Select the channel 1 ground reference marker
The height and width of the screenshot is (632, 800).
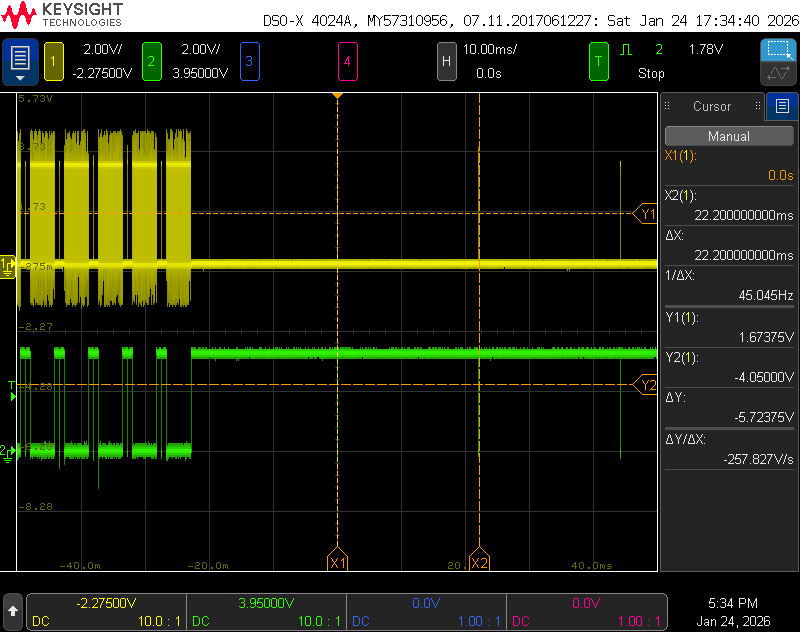[x=8, y=265]
